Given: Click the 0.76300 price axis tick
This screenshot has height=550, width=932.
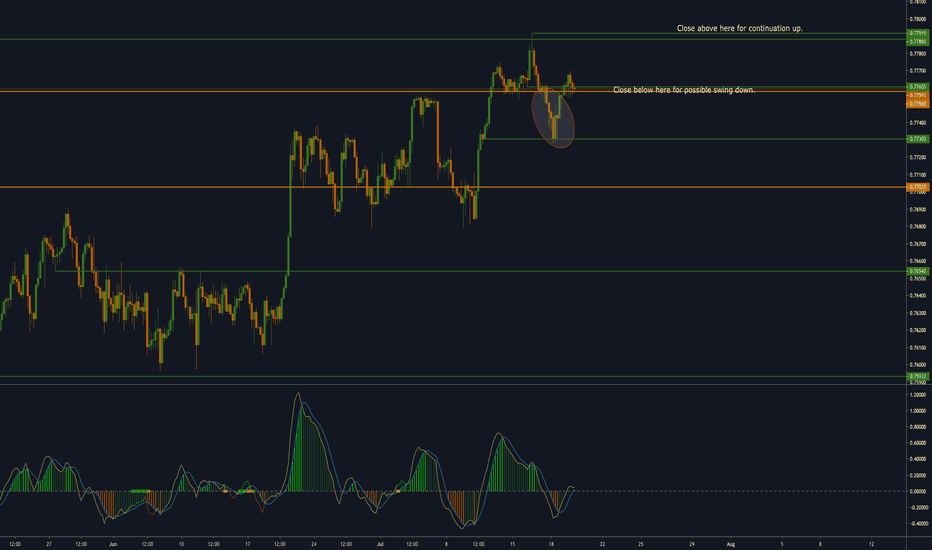Looking at the screenshot, I should 918,313.
